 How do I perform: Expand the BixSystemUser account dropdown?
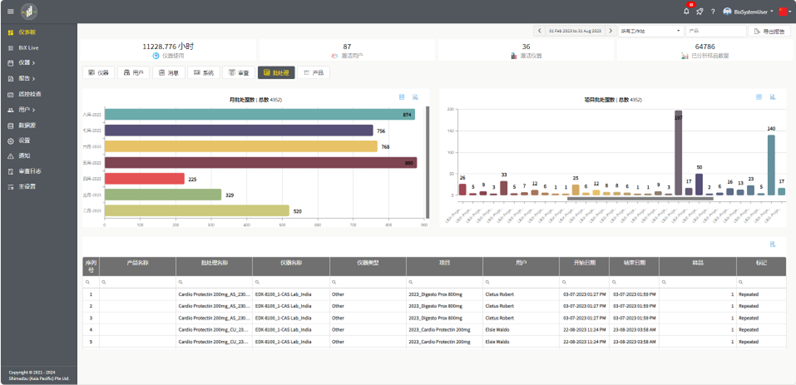click(x=772, y=11)
